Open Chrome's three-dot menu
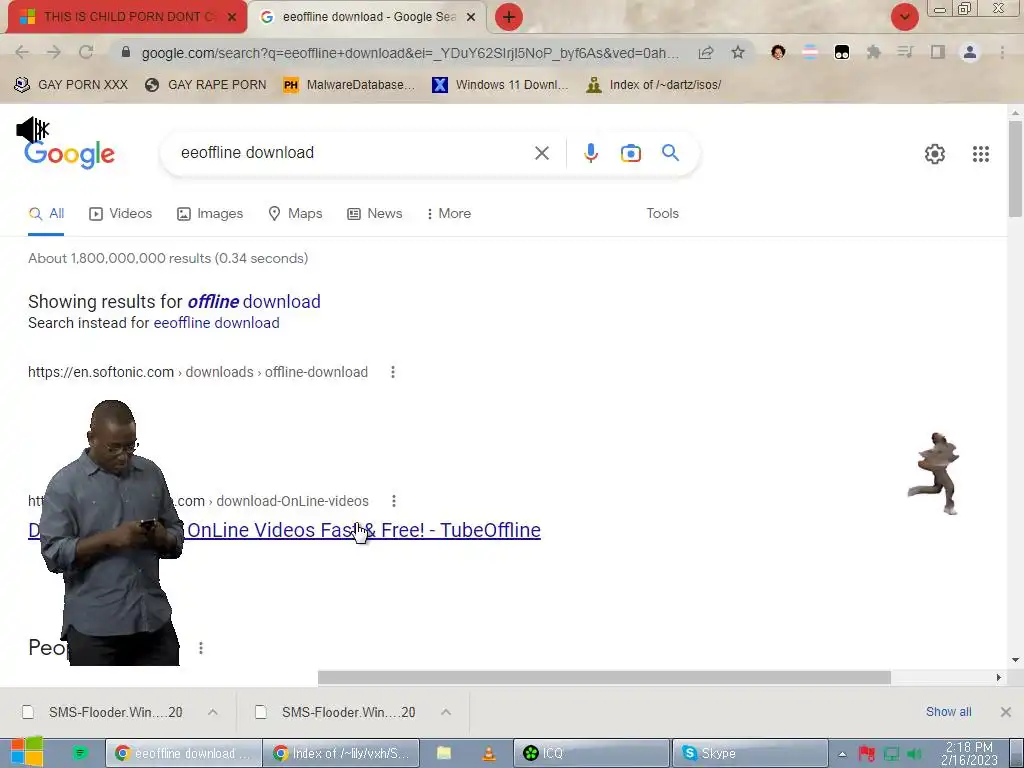1024x768 pixels. (1002, 52)
